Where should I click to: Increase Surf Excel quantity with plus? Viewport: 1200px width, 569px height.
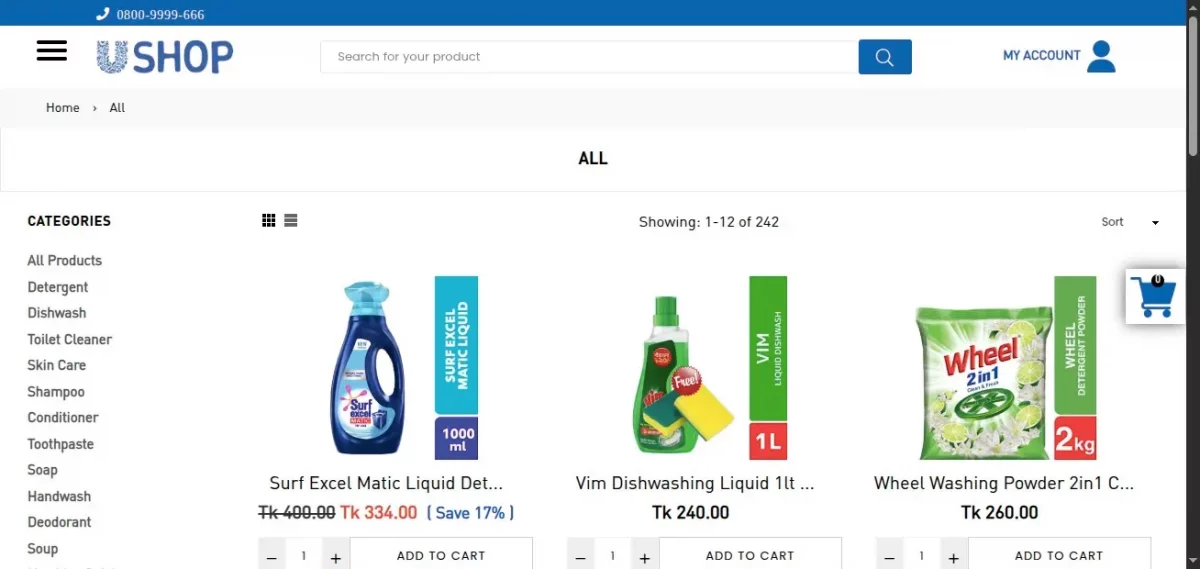click(336, 556)
